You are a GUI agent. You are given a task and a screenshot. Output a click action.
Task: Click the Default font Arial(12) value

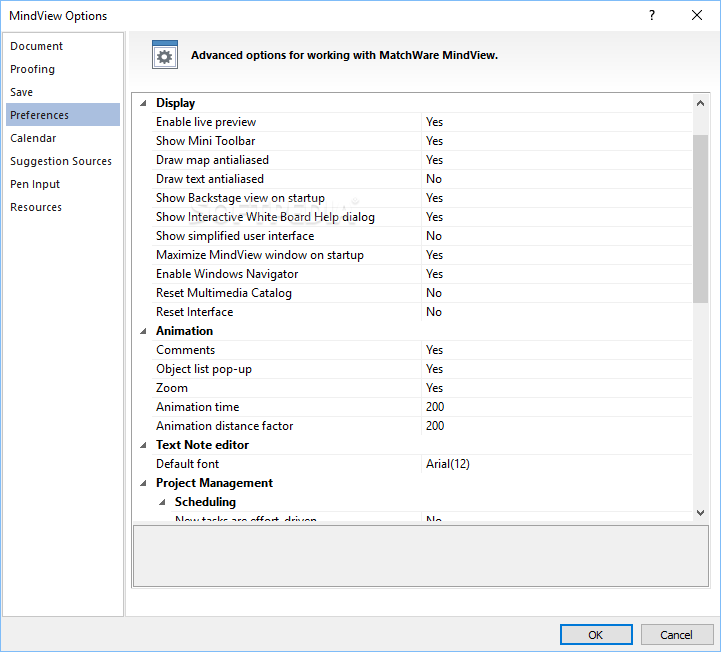[x=556, y=464]
